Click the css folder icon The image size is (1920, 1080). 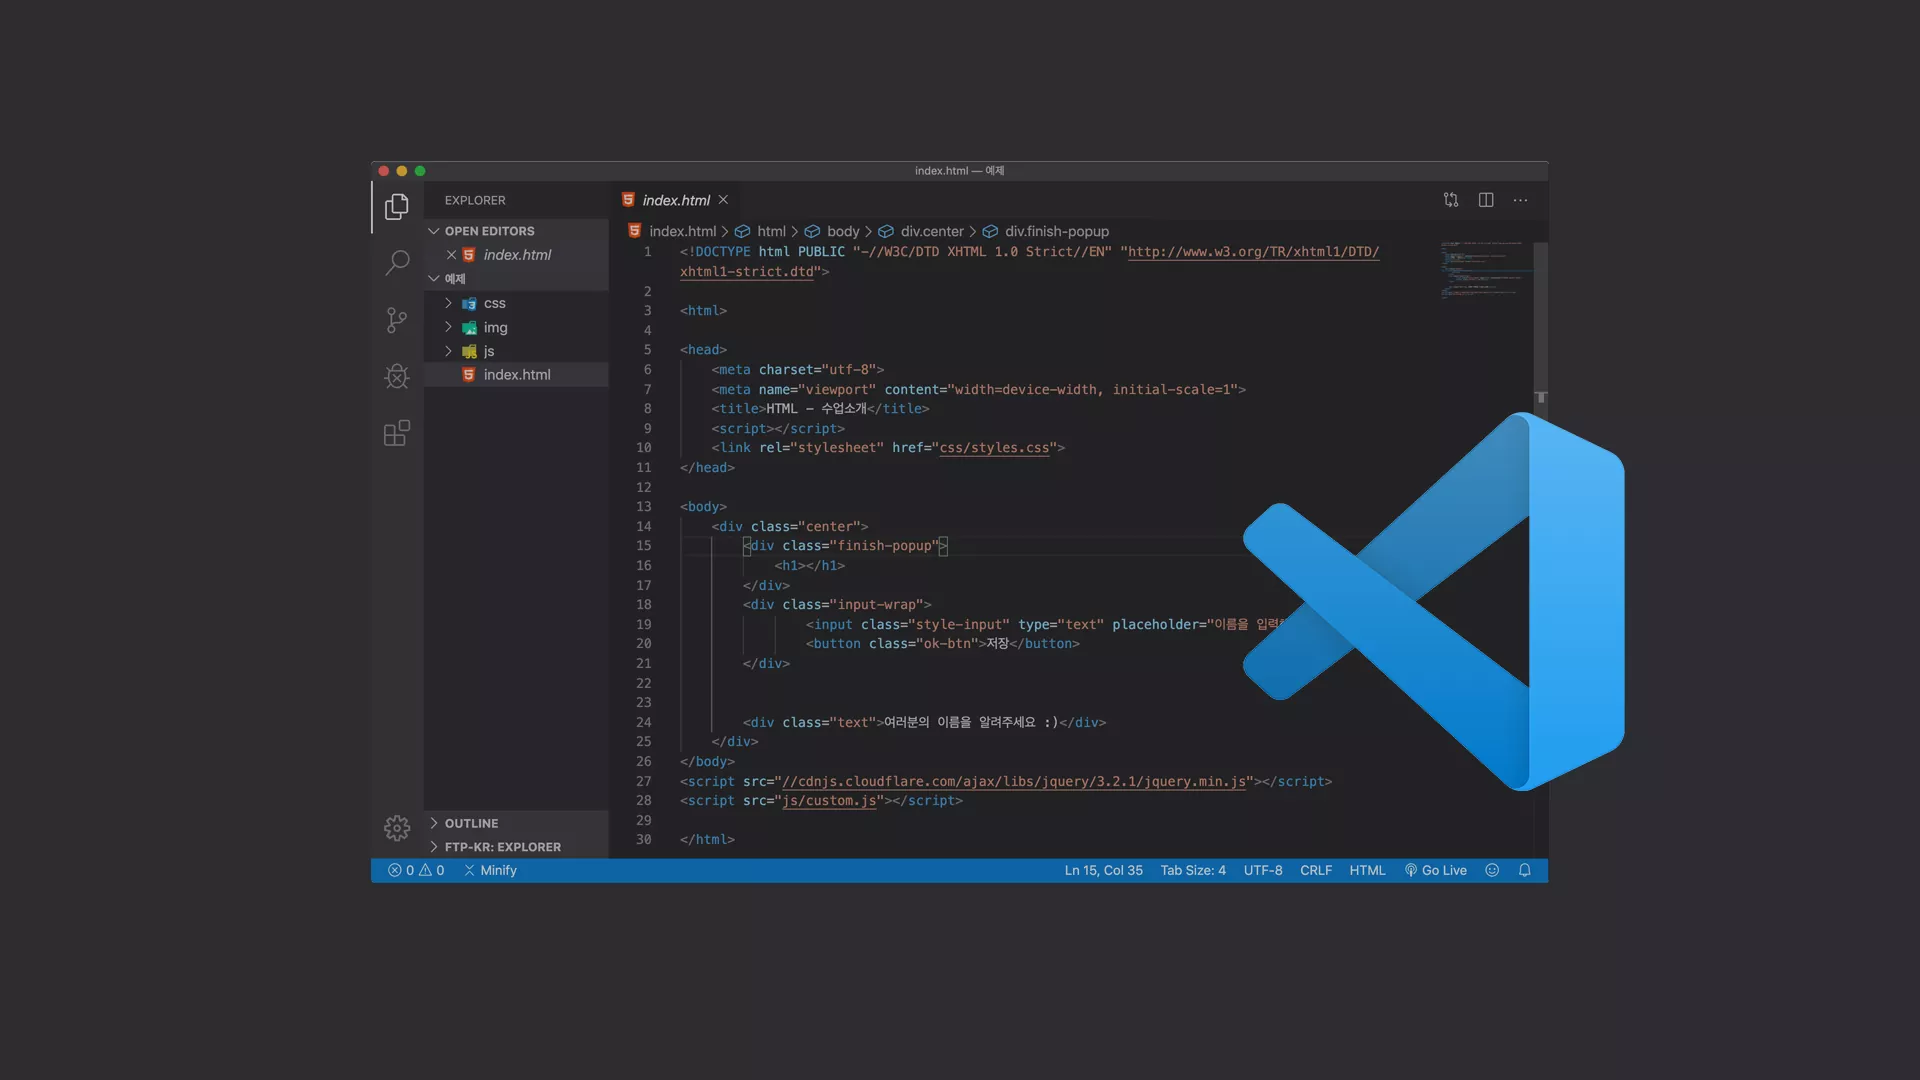pos(469,304)
